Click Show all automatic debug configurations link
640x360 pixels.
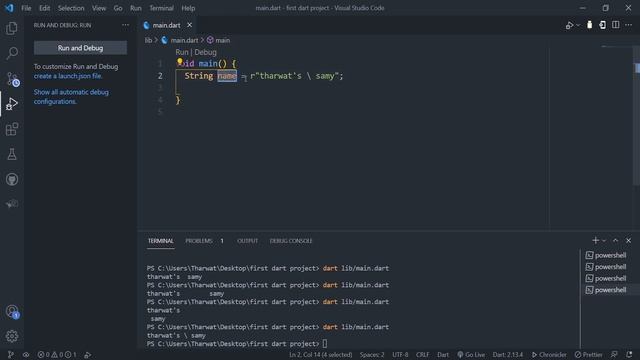click(x=71, y=97)
